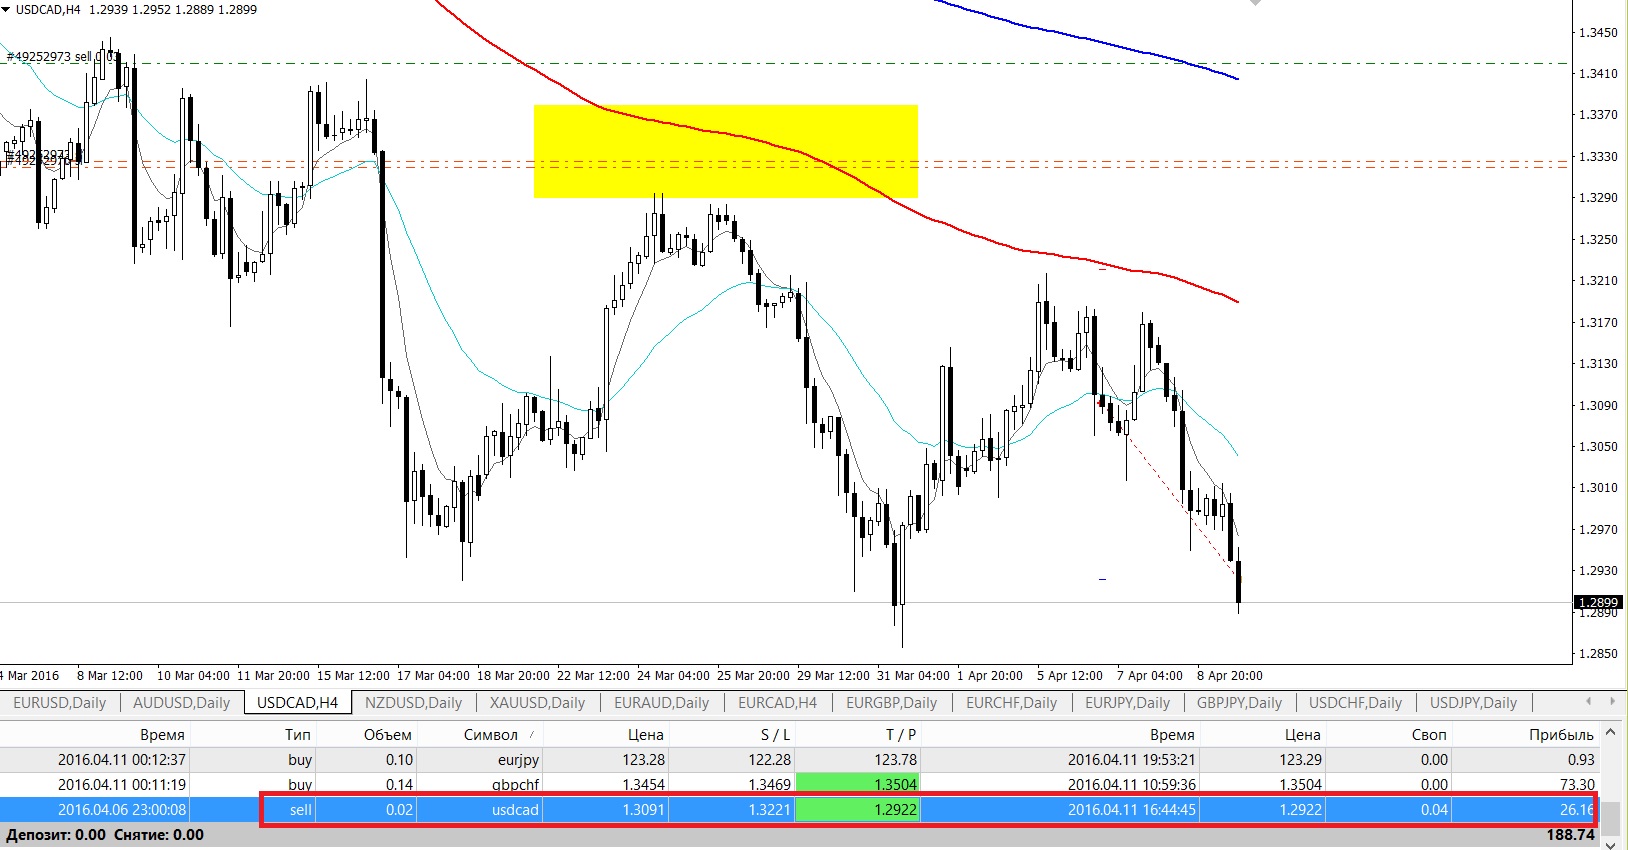1628x850 pixels.
Task: Select the active USDCAD,H4 chart tab
Action: tap(297, 703)
